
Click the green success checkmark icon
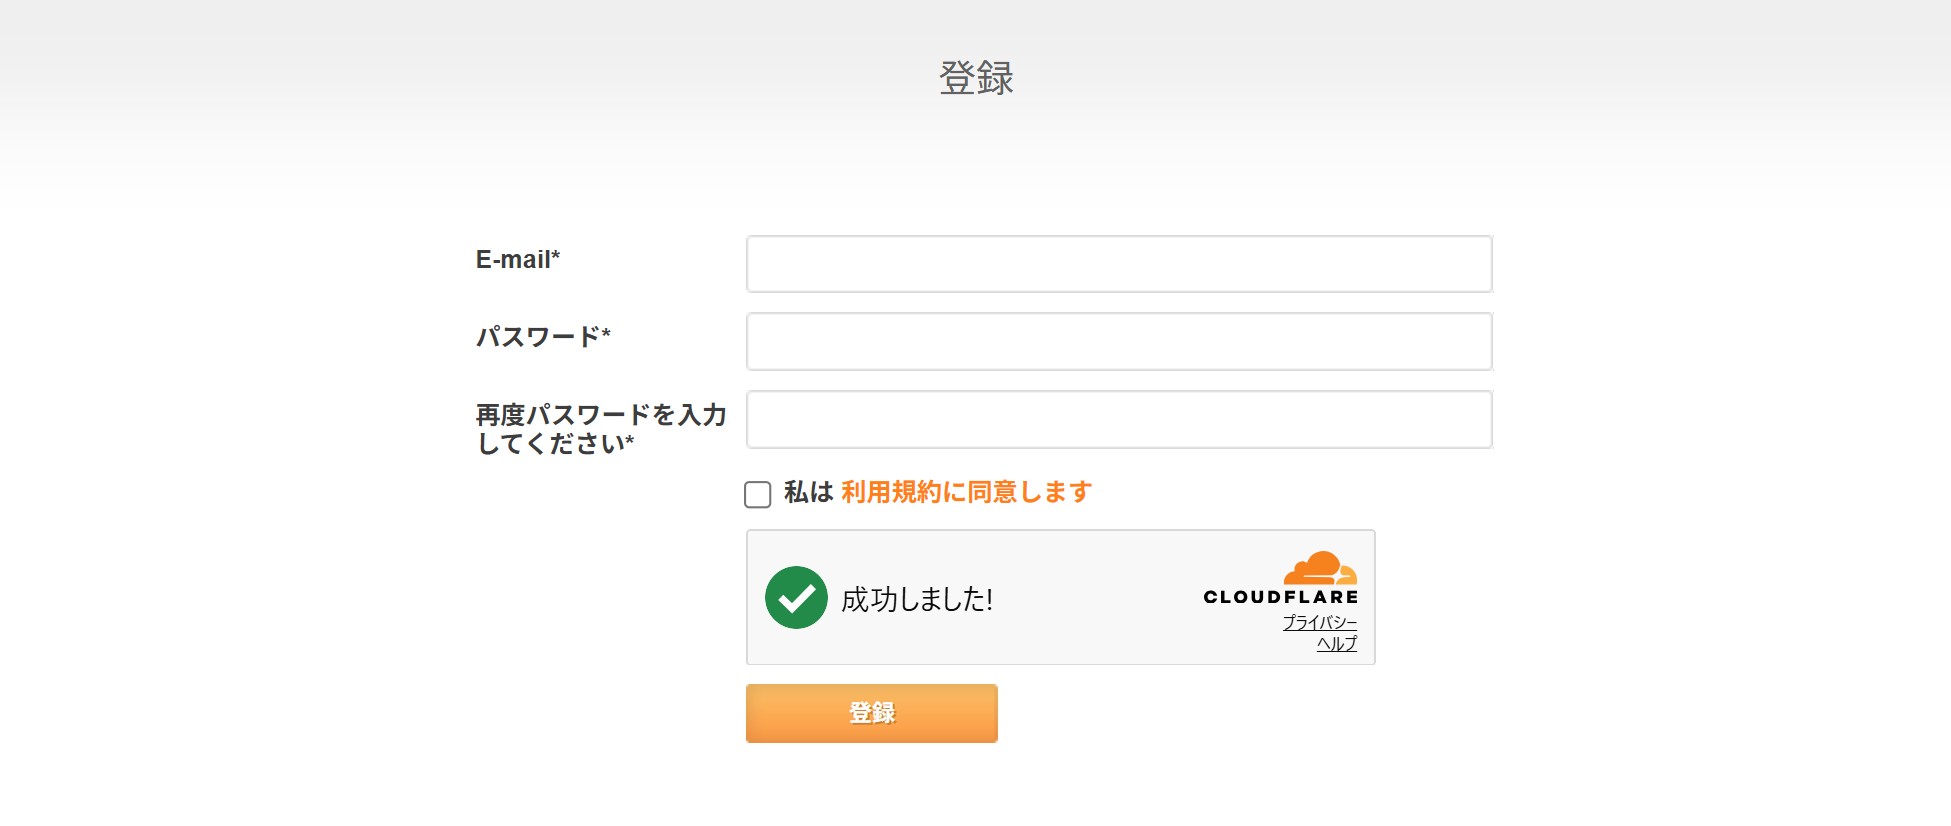(796, 598)
